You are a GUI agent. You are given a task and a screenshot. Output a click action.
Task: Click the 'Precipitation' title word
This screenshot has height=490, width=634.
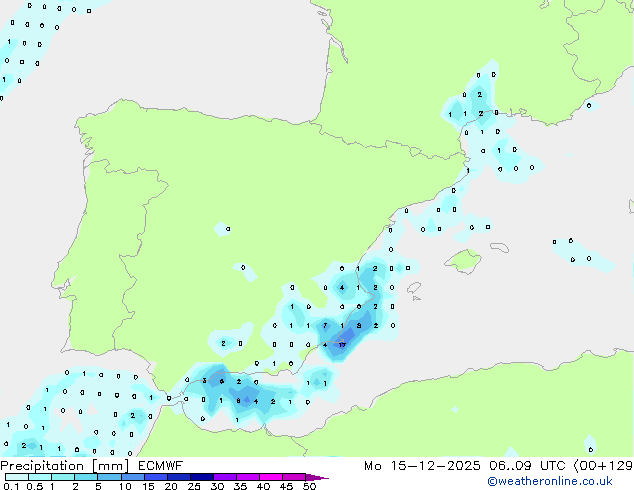point(42,466)
